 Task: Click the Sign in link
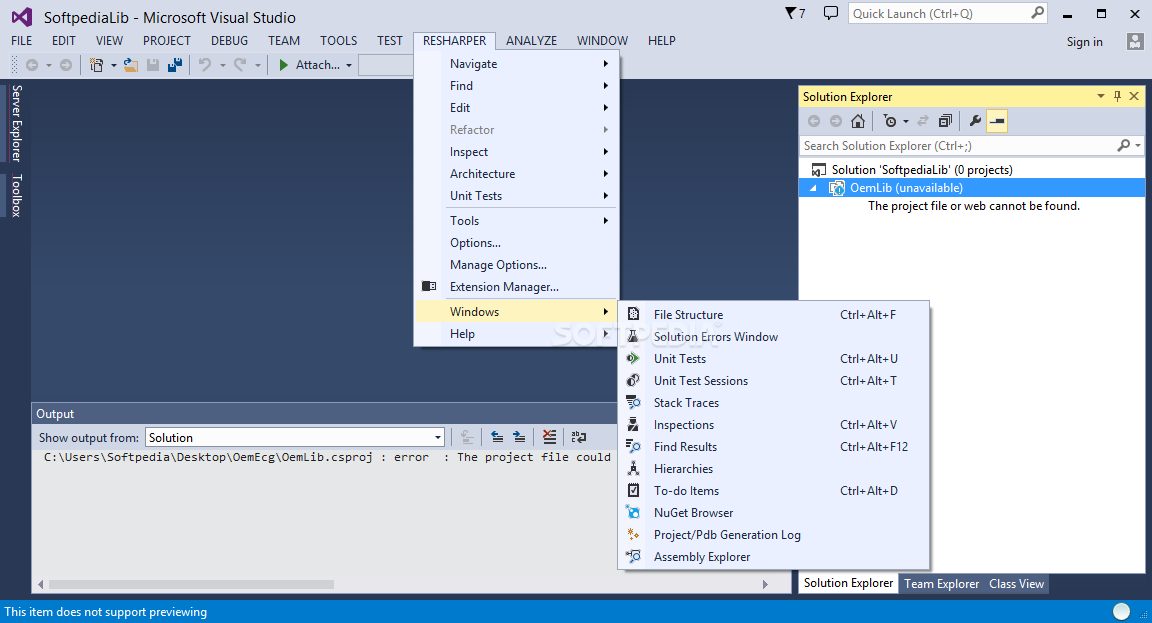point(1084,42)
